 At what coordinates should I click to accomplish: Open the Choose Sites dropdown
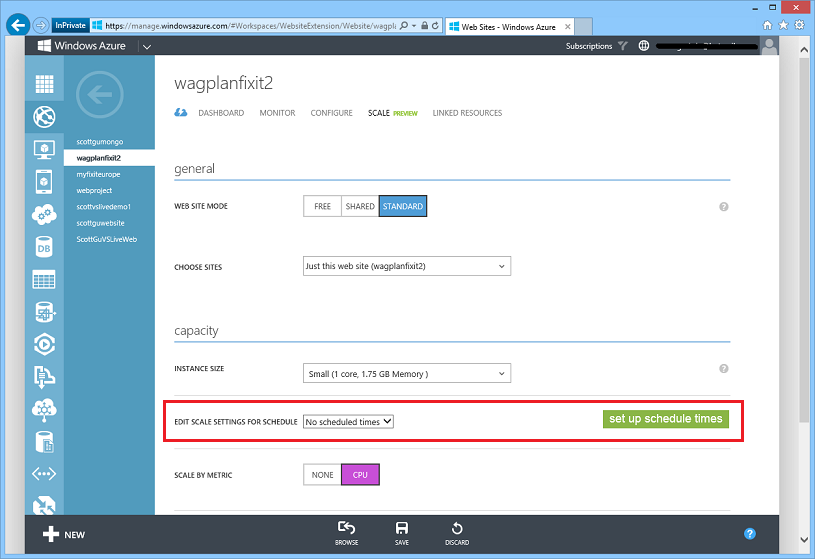pyautogui.click(x=407, y=266)
